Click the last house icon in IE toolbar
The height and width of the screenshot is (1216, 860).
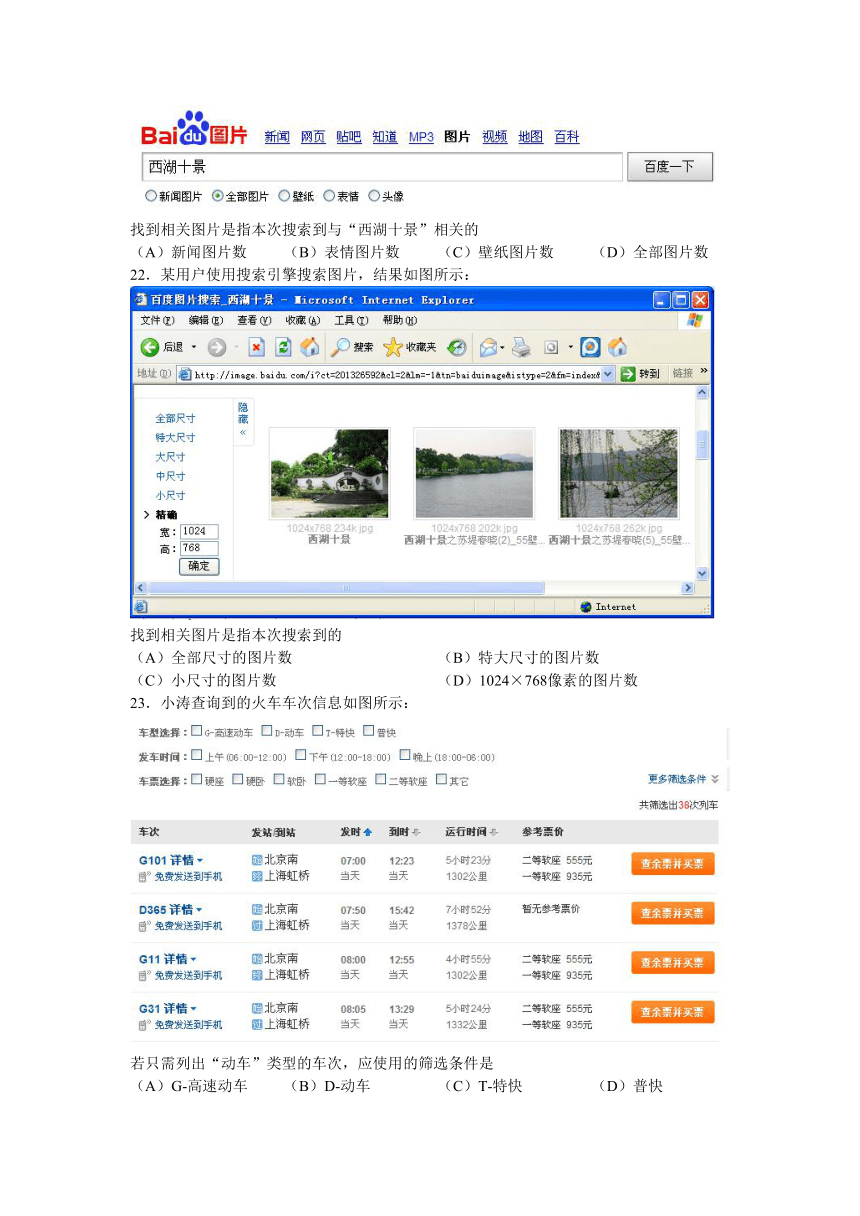coord(618,347)
